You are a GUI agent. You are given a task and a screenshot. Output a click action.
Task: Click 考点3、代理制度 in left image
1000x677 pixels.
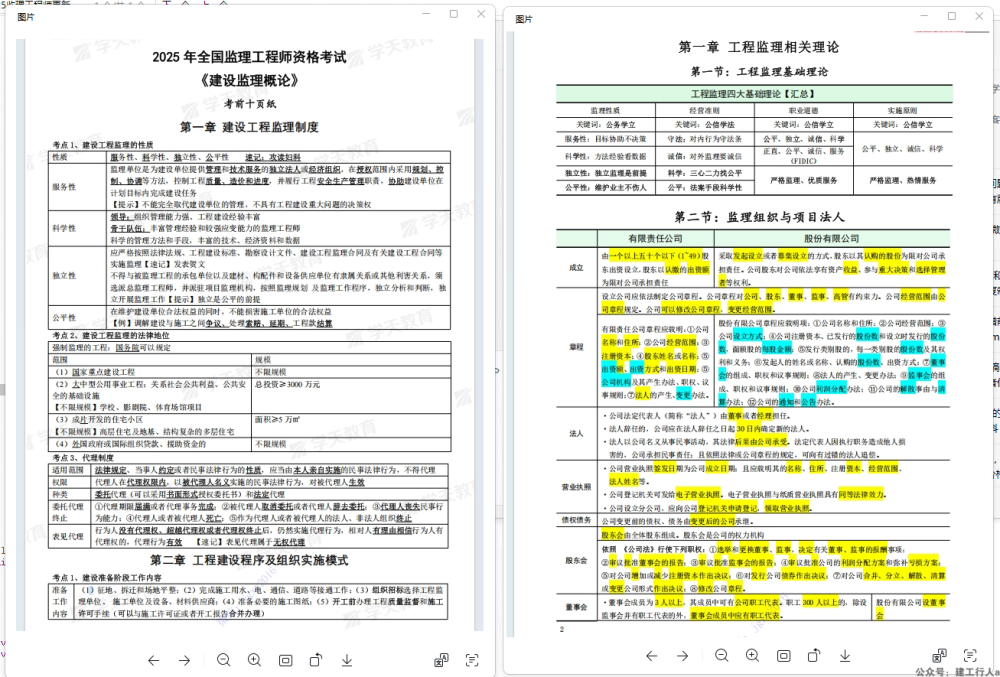(83, 458)
